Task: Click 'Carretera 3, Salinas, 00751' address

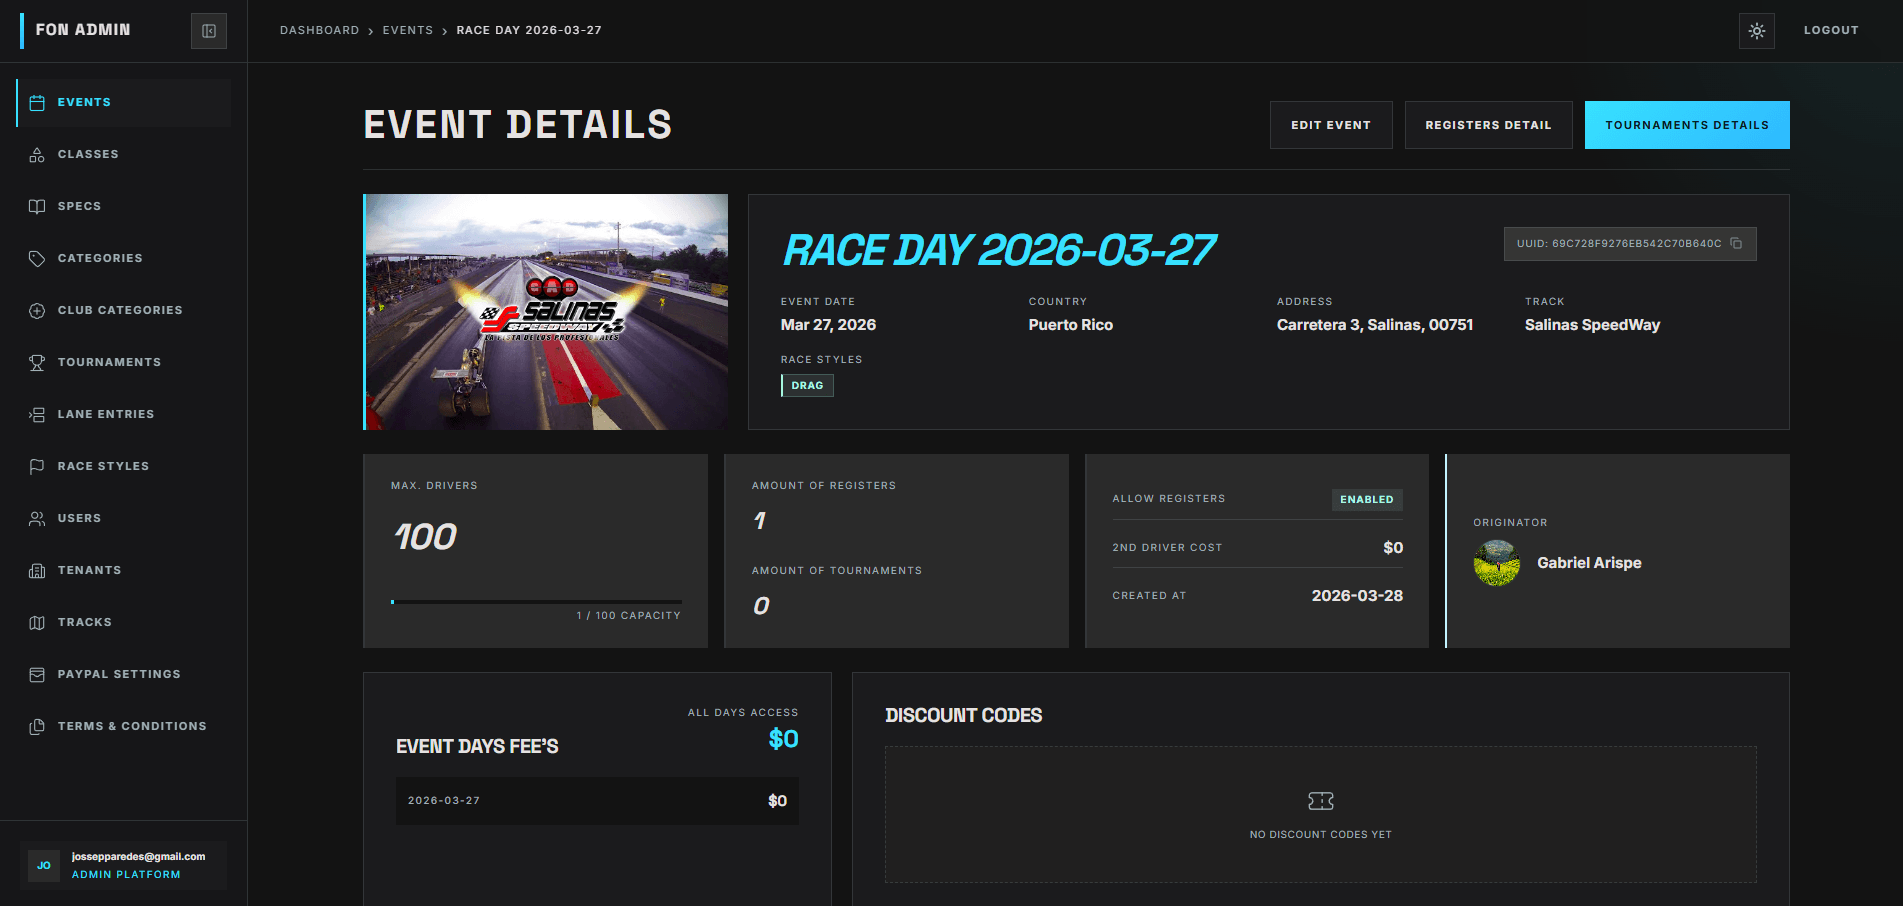Action: click(1375, 325)
